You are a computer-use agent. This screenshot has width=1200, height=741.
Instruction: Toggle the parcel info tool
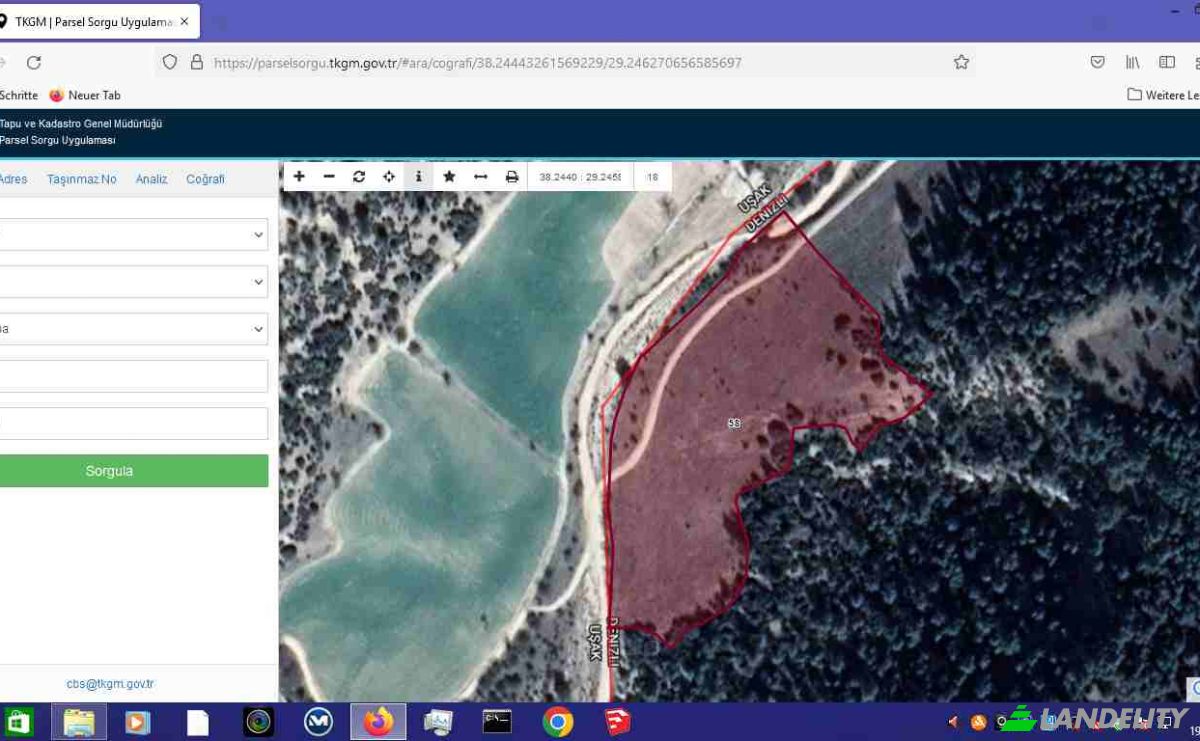418,176
